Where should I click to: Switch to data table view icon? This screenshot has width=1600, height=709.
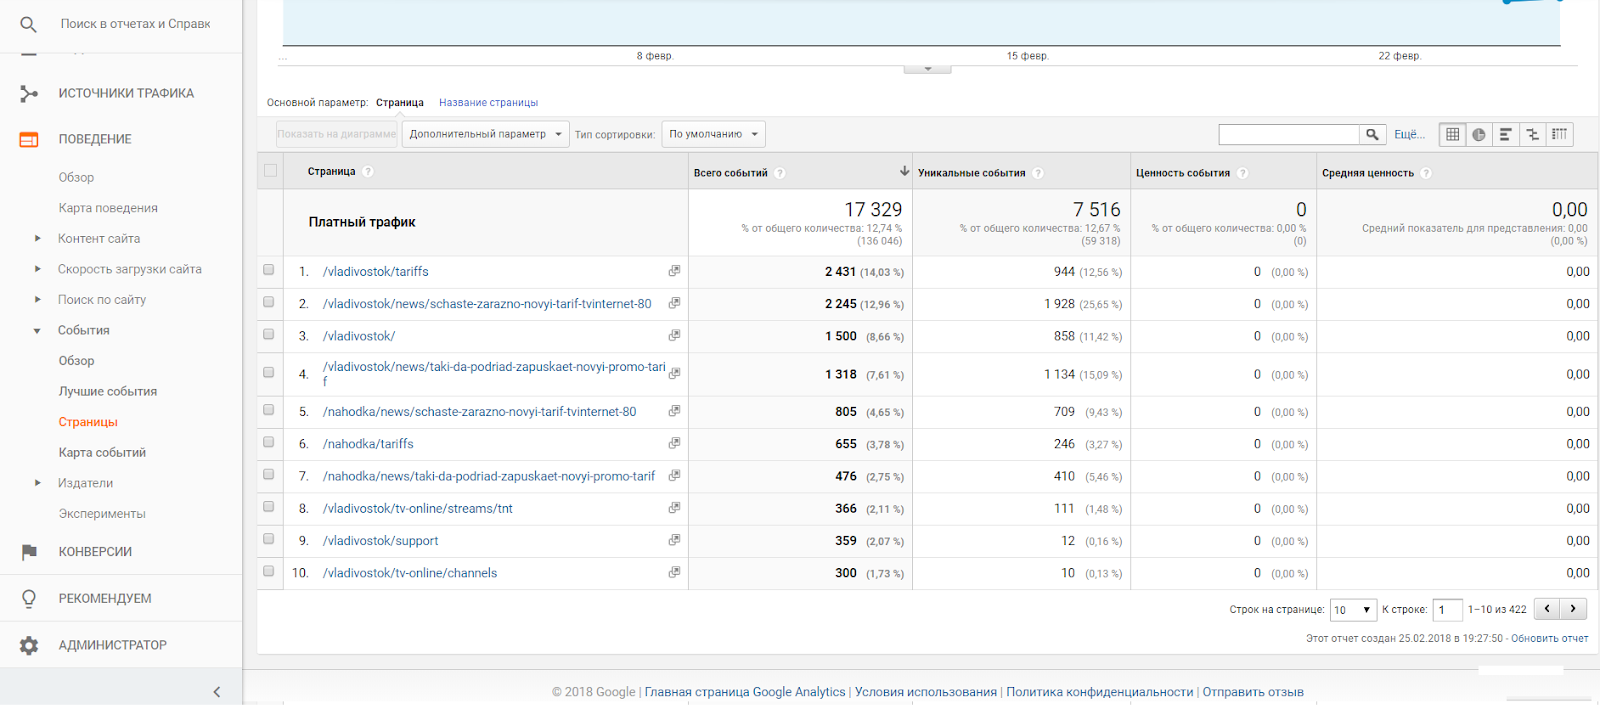click(x=1452, y=134)
